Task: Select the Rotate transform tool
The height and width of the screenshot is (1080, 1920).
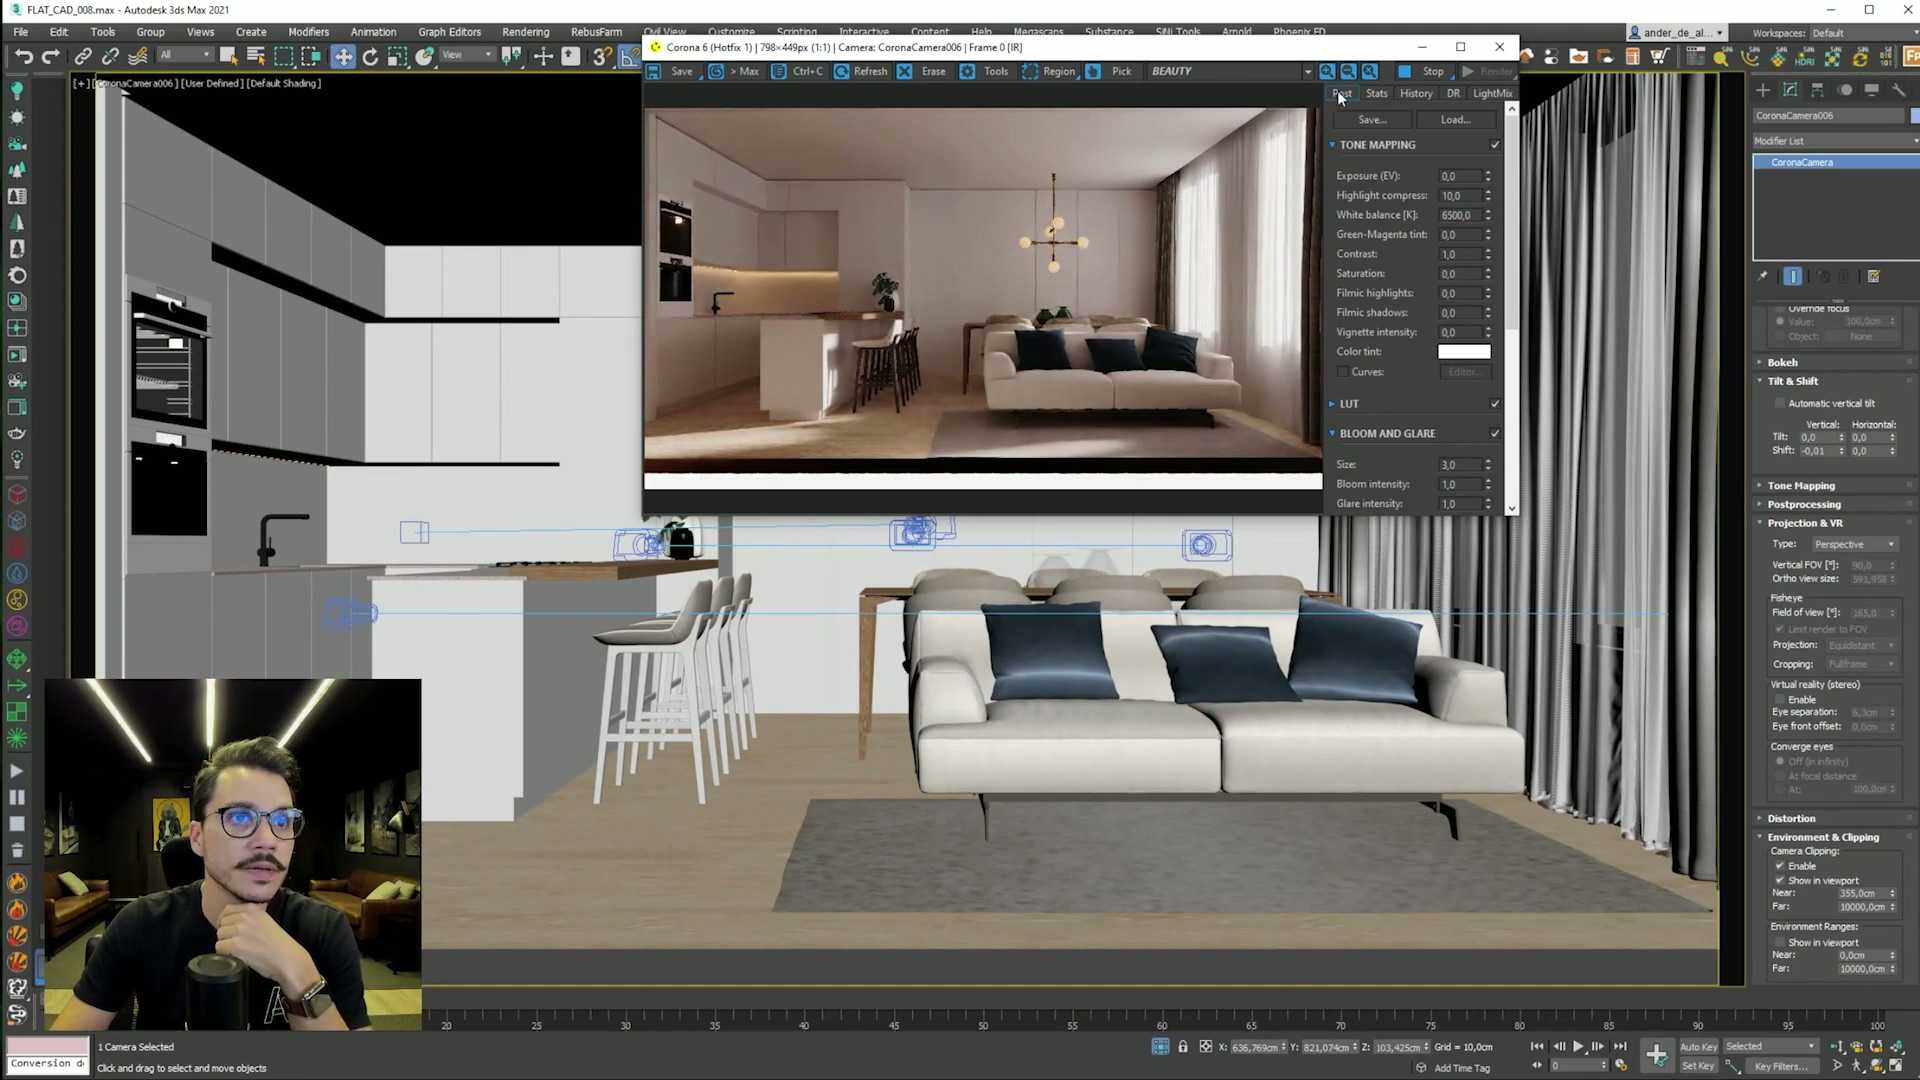Action: 370,57
